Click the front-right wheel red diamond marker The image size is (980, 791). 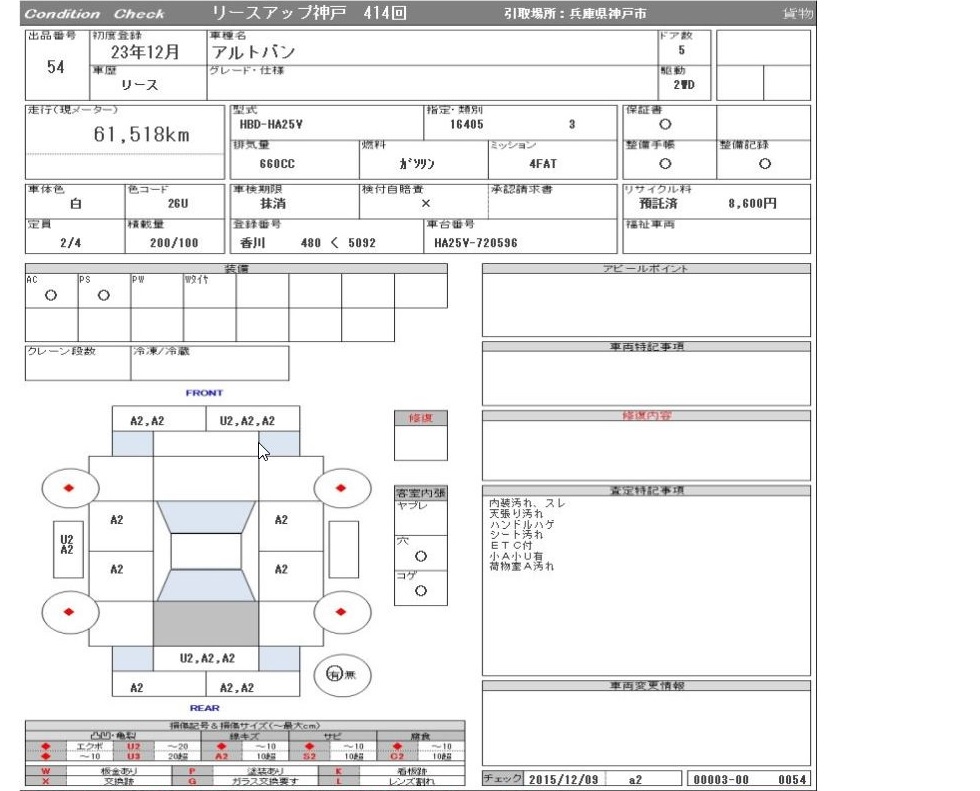coord(341,488)
